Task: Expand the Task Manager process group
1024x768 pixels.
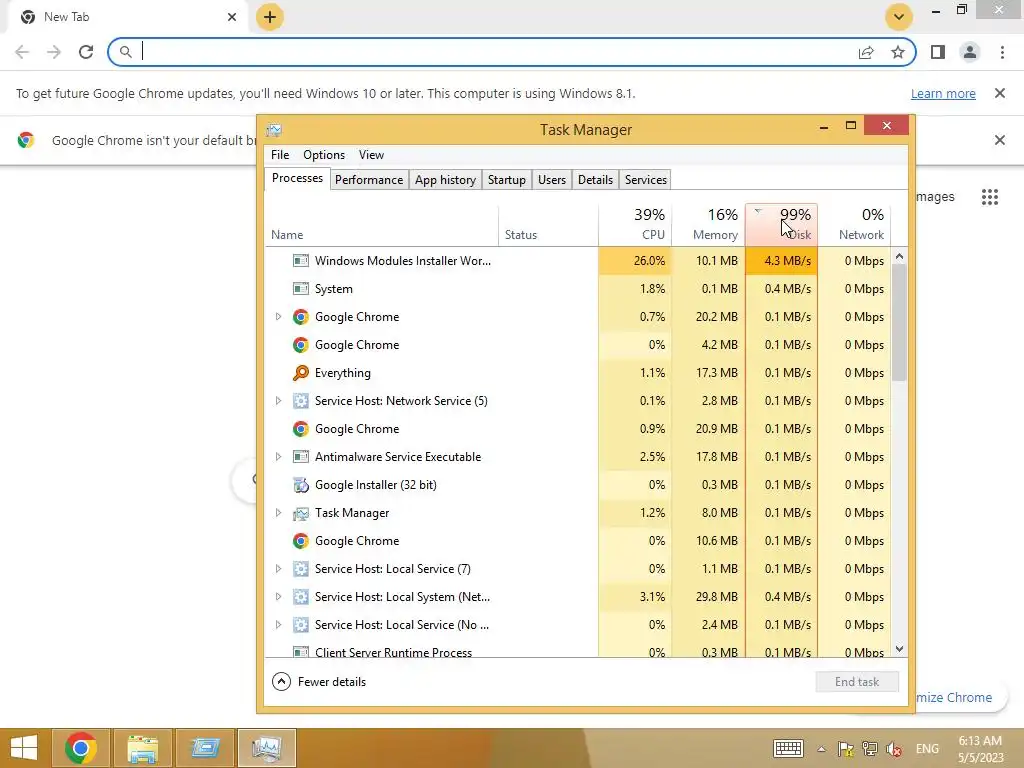Action: point(278,513)
